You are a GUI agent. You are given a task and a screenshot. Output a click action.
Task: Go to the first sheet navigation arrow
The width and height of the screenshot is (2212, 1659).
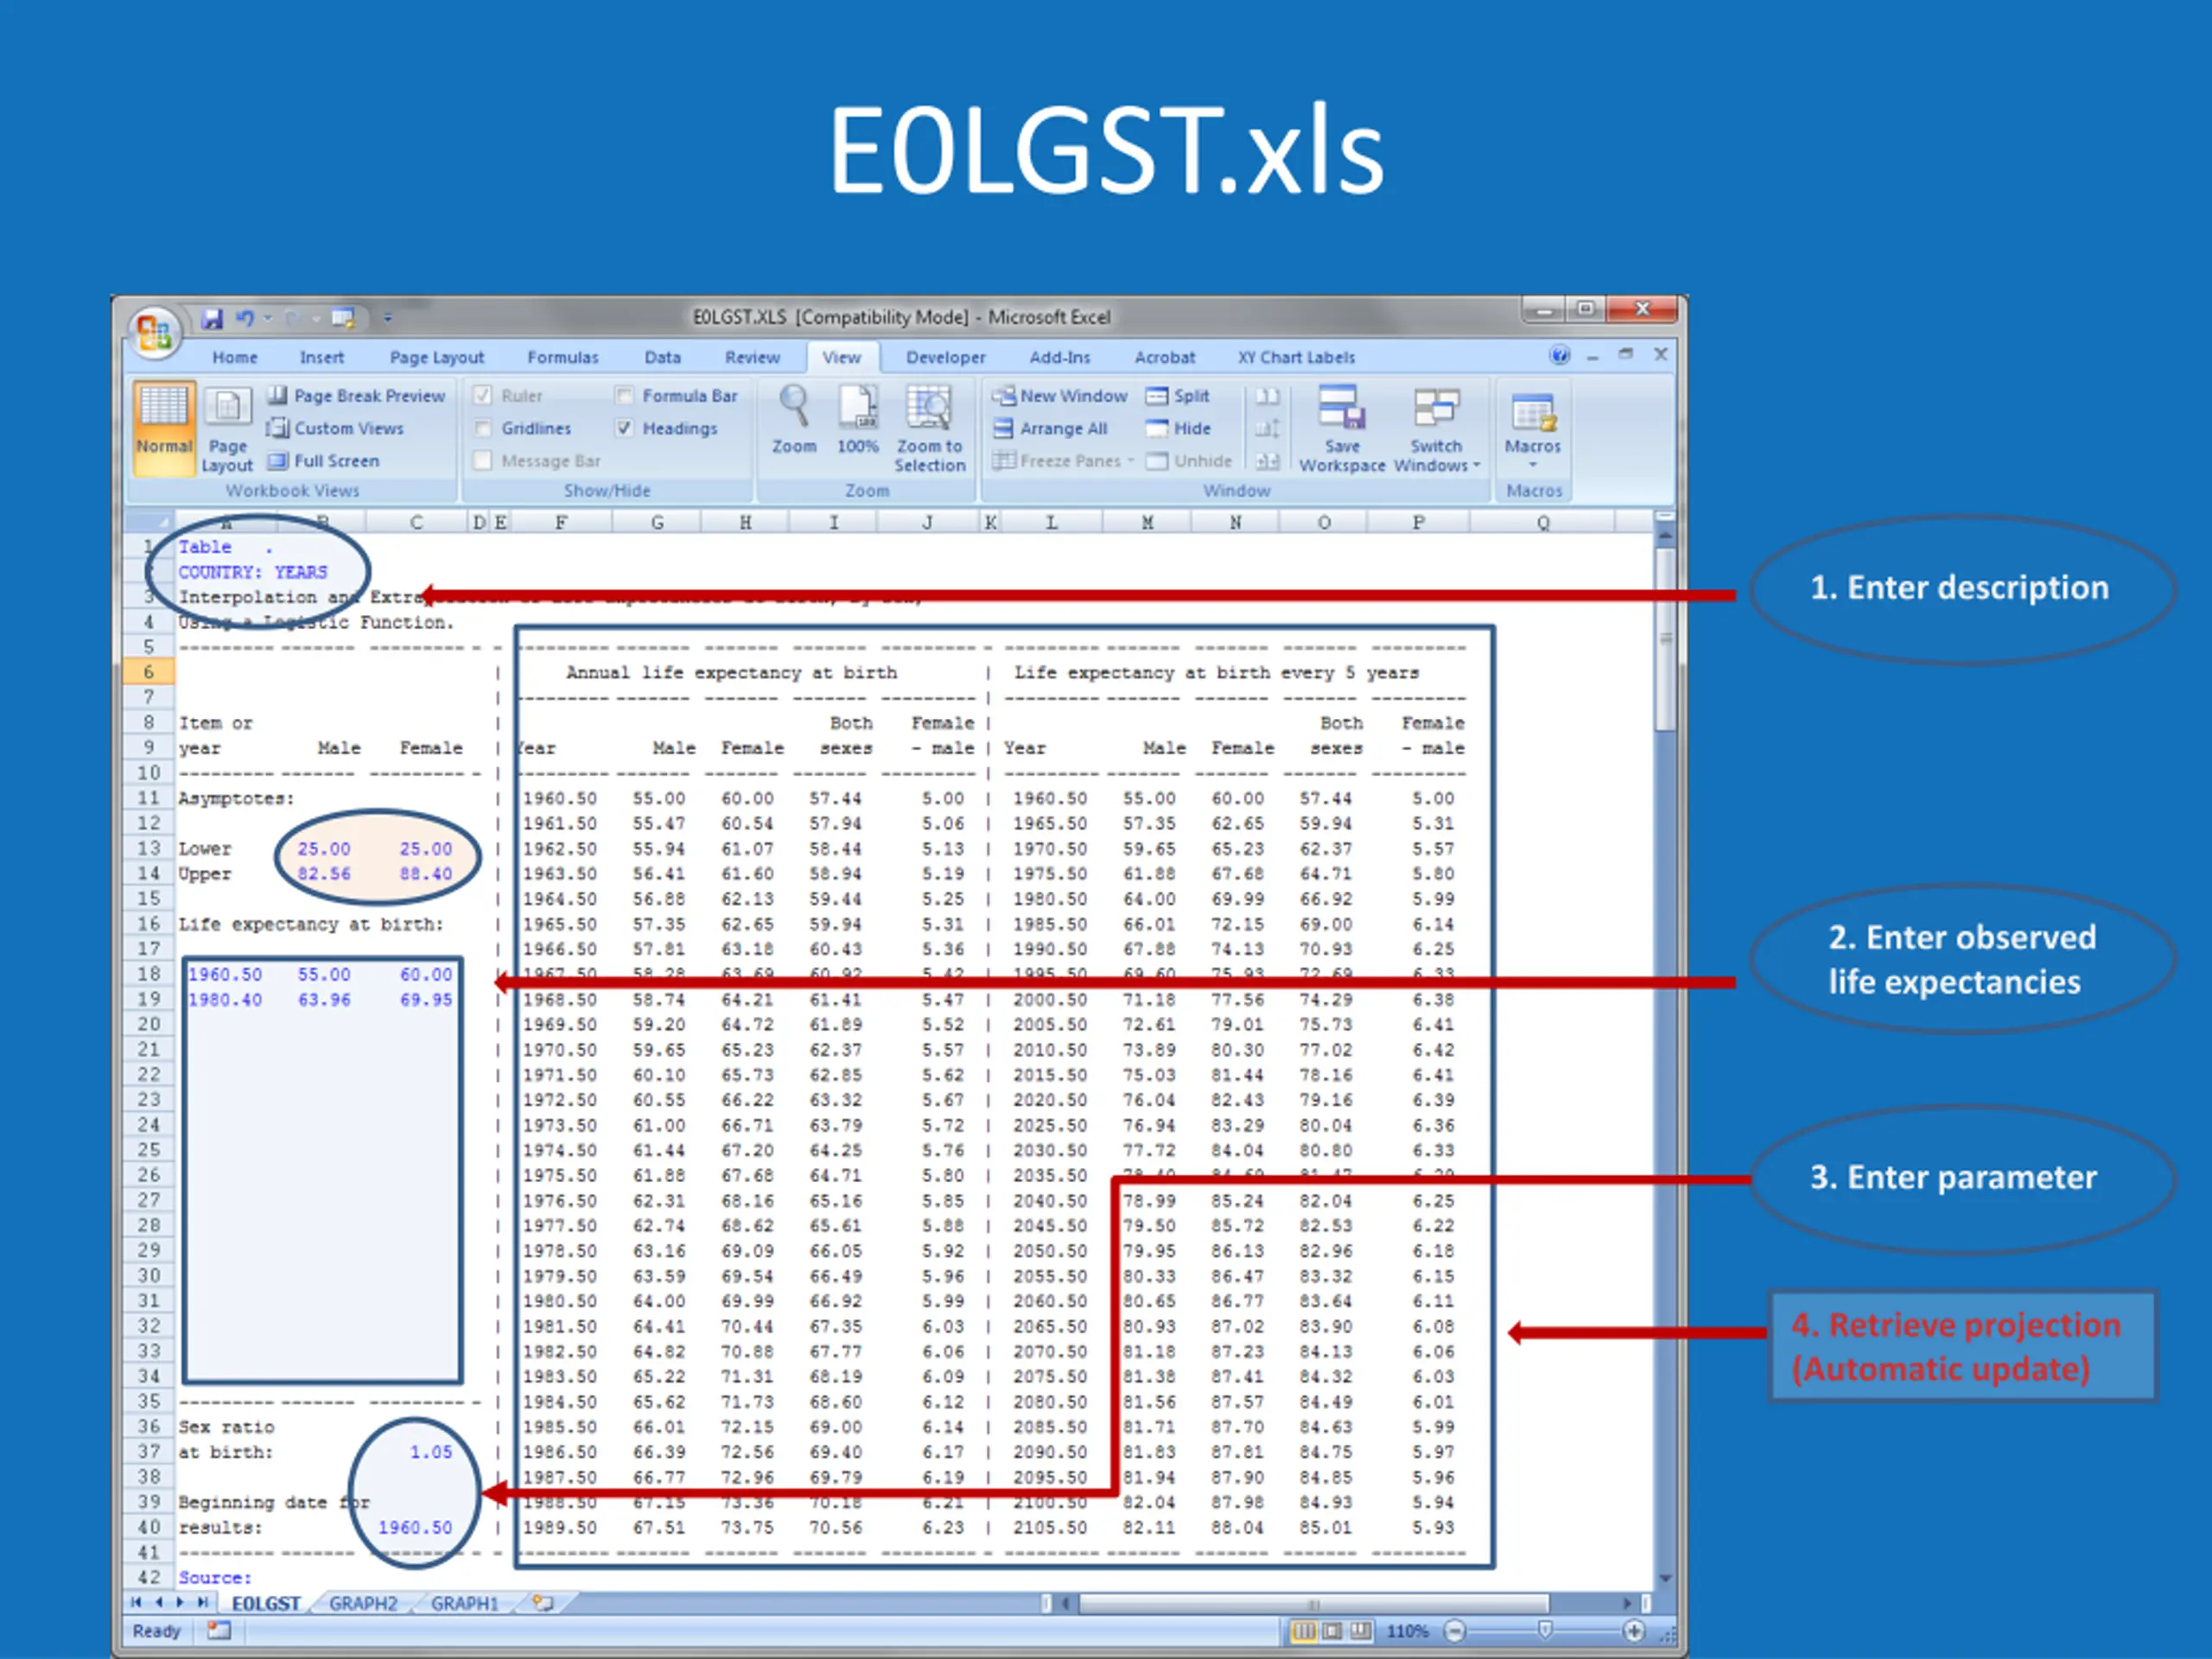click(136, 1602)
